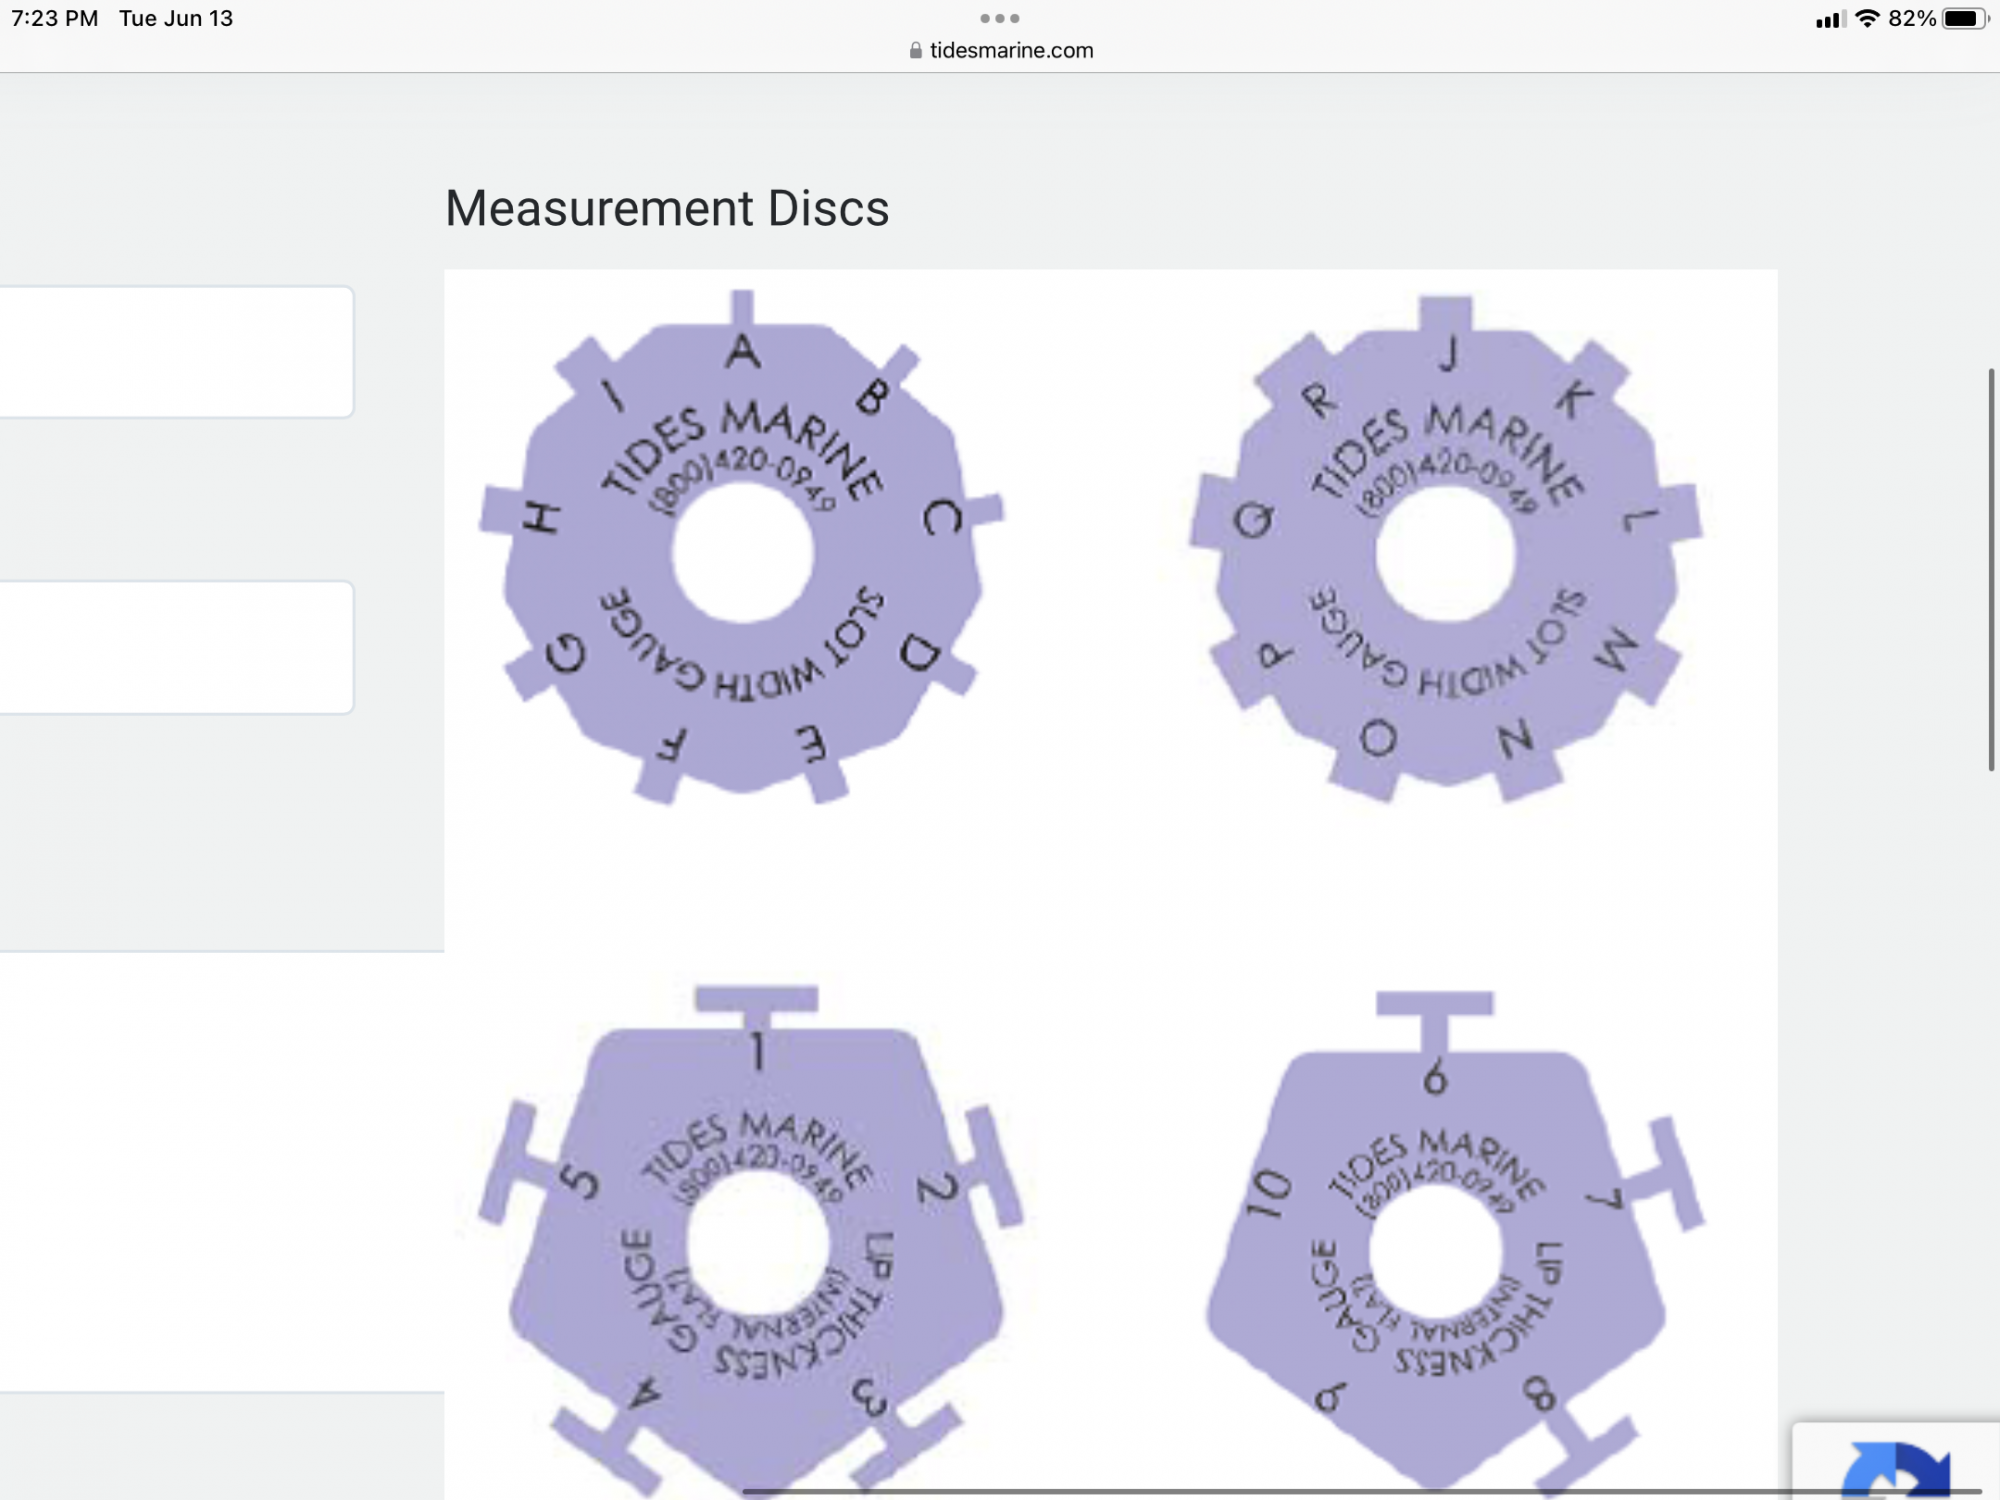Tap the battery status icon

pyautogui.click(x=1966, y=18)
